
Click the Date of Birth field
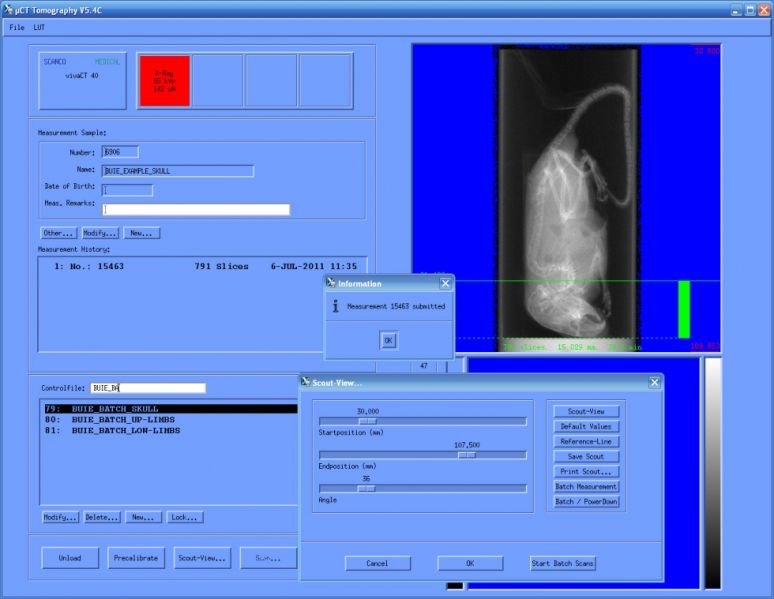click(127, 190)
